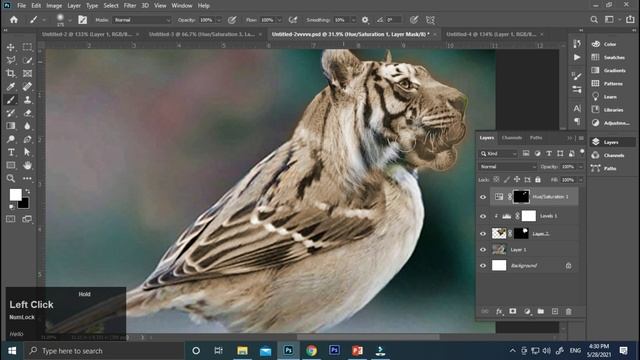
Task: Create a new group folder
Action: click(x=541, y=311)
